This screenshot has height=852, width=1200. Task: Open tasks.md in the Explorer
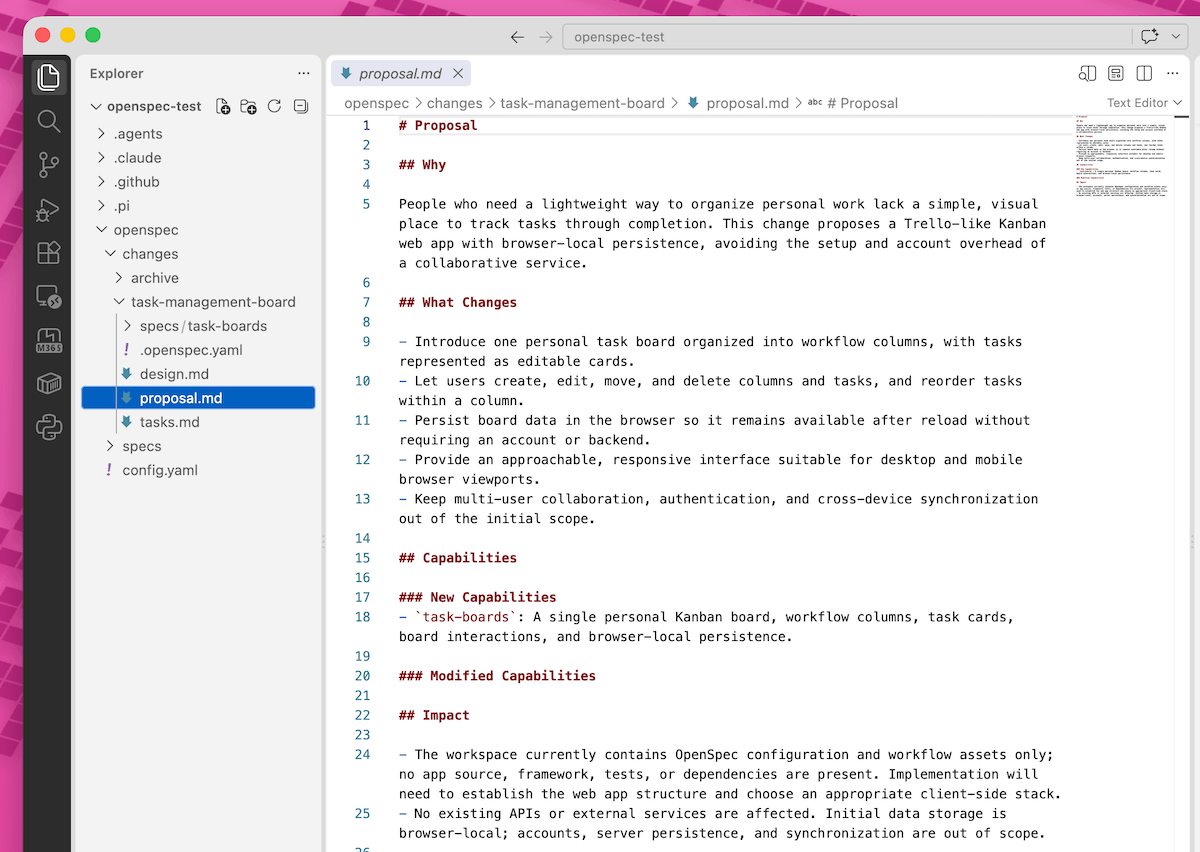[170, 422]
